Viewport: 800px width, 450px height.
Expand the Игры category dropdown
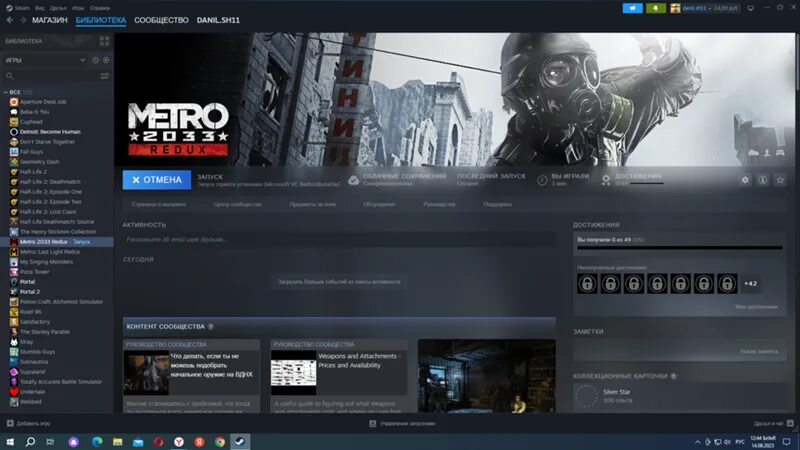pos(83,60)
